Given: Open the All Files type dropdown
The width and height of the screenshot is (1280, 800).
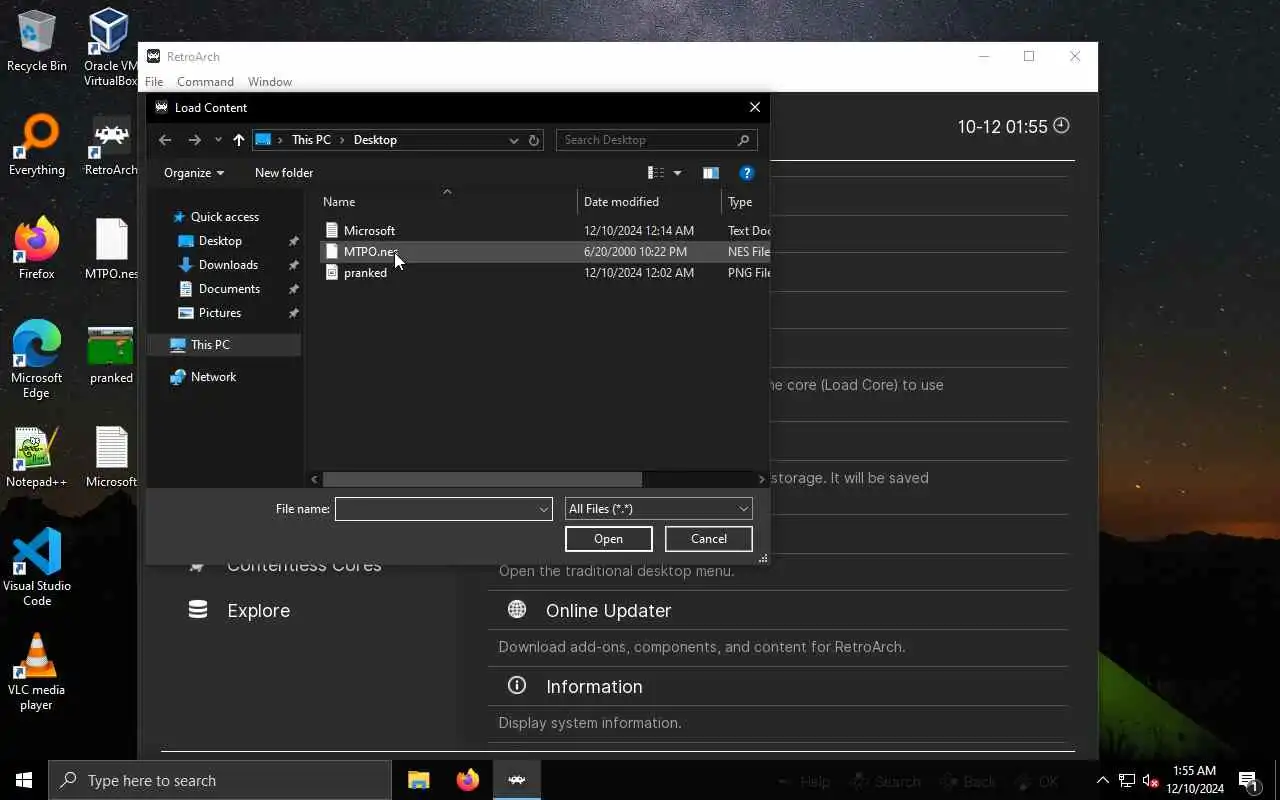Looking at the screenshot, I should pyautogui.click(x=658, y=509).
